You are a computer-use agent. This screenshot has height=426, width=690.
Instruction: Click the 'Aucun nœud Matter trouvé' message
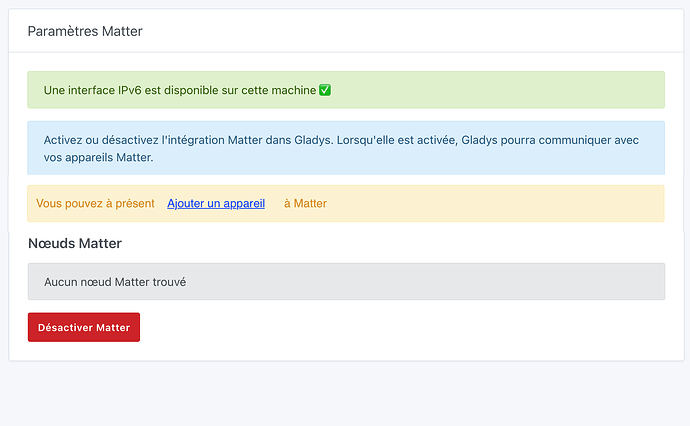click(115, 282)
